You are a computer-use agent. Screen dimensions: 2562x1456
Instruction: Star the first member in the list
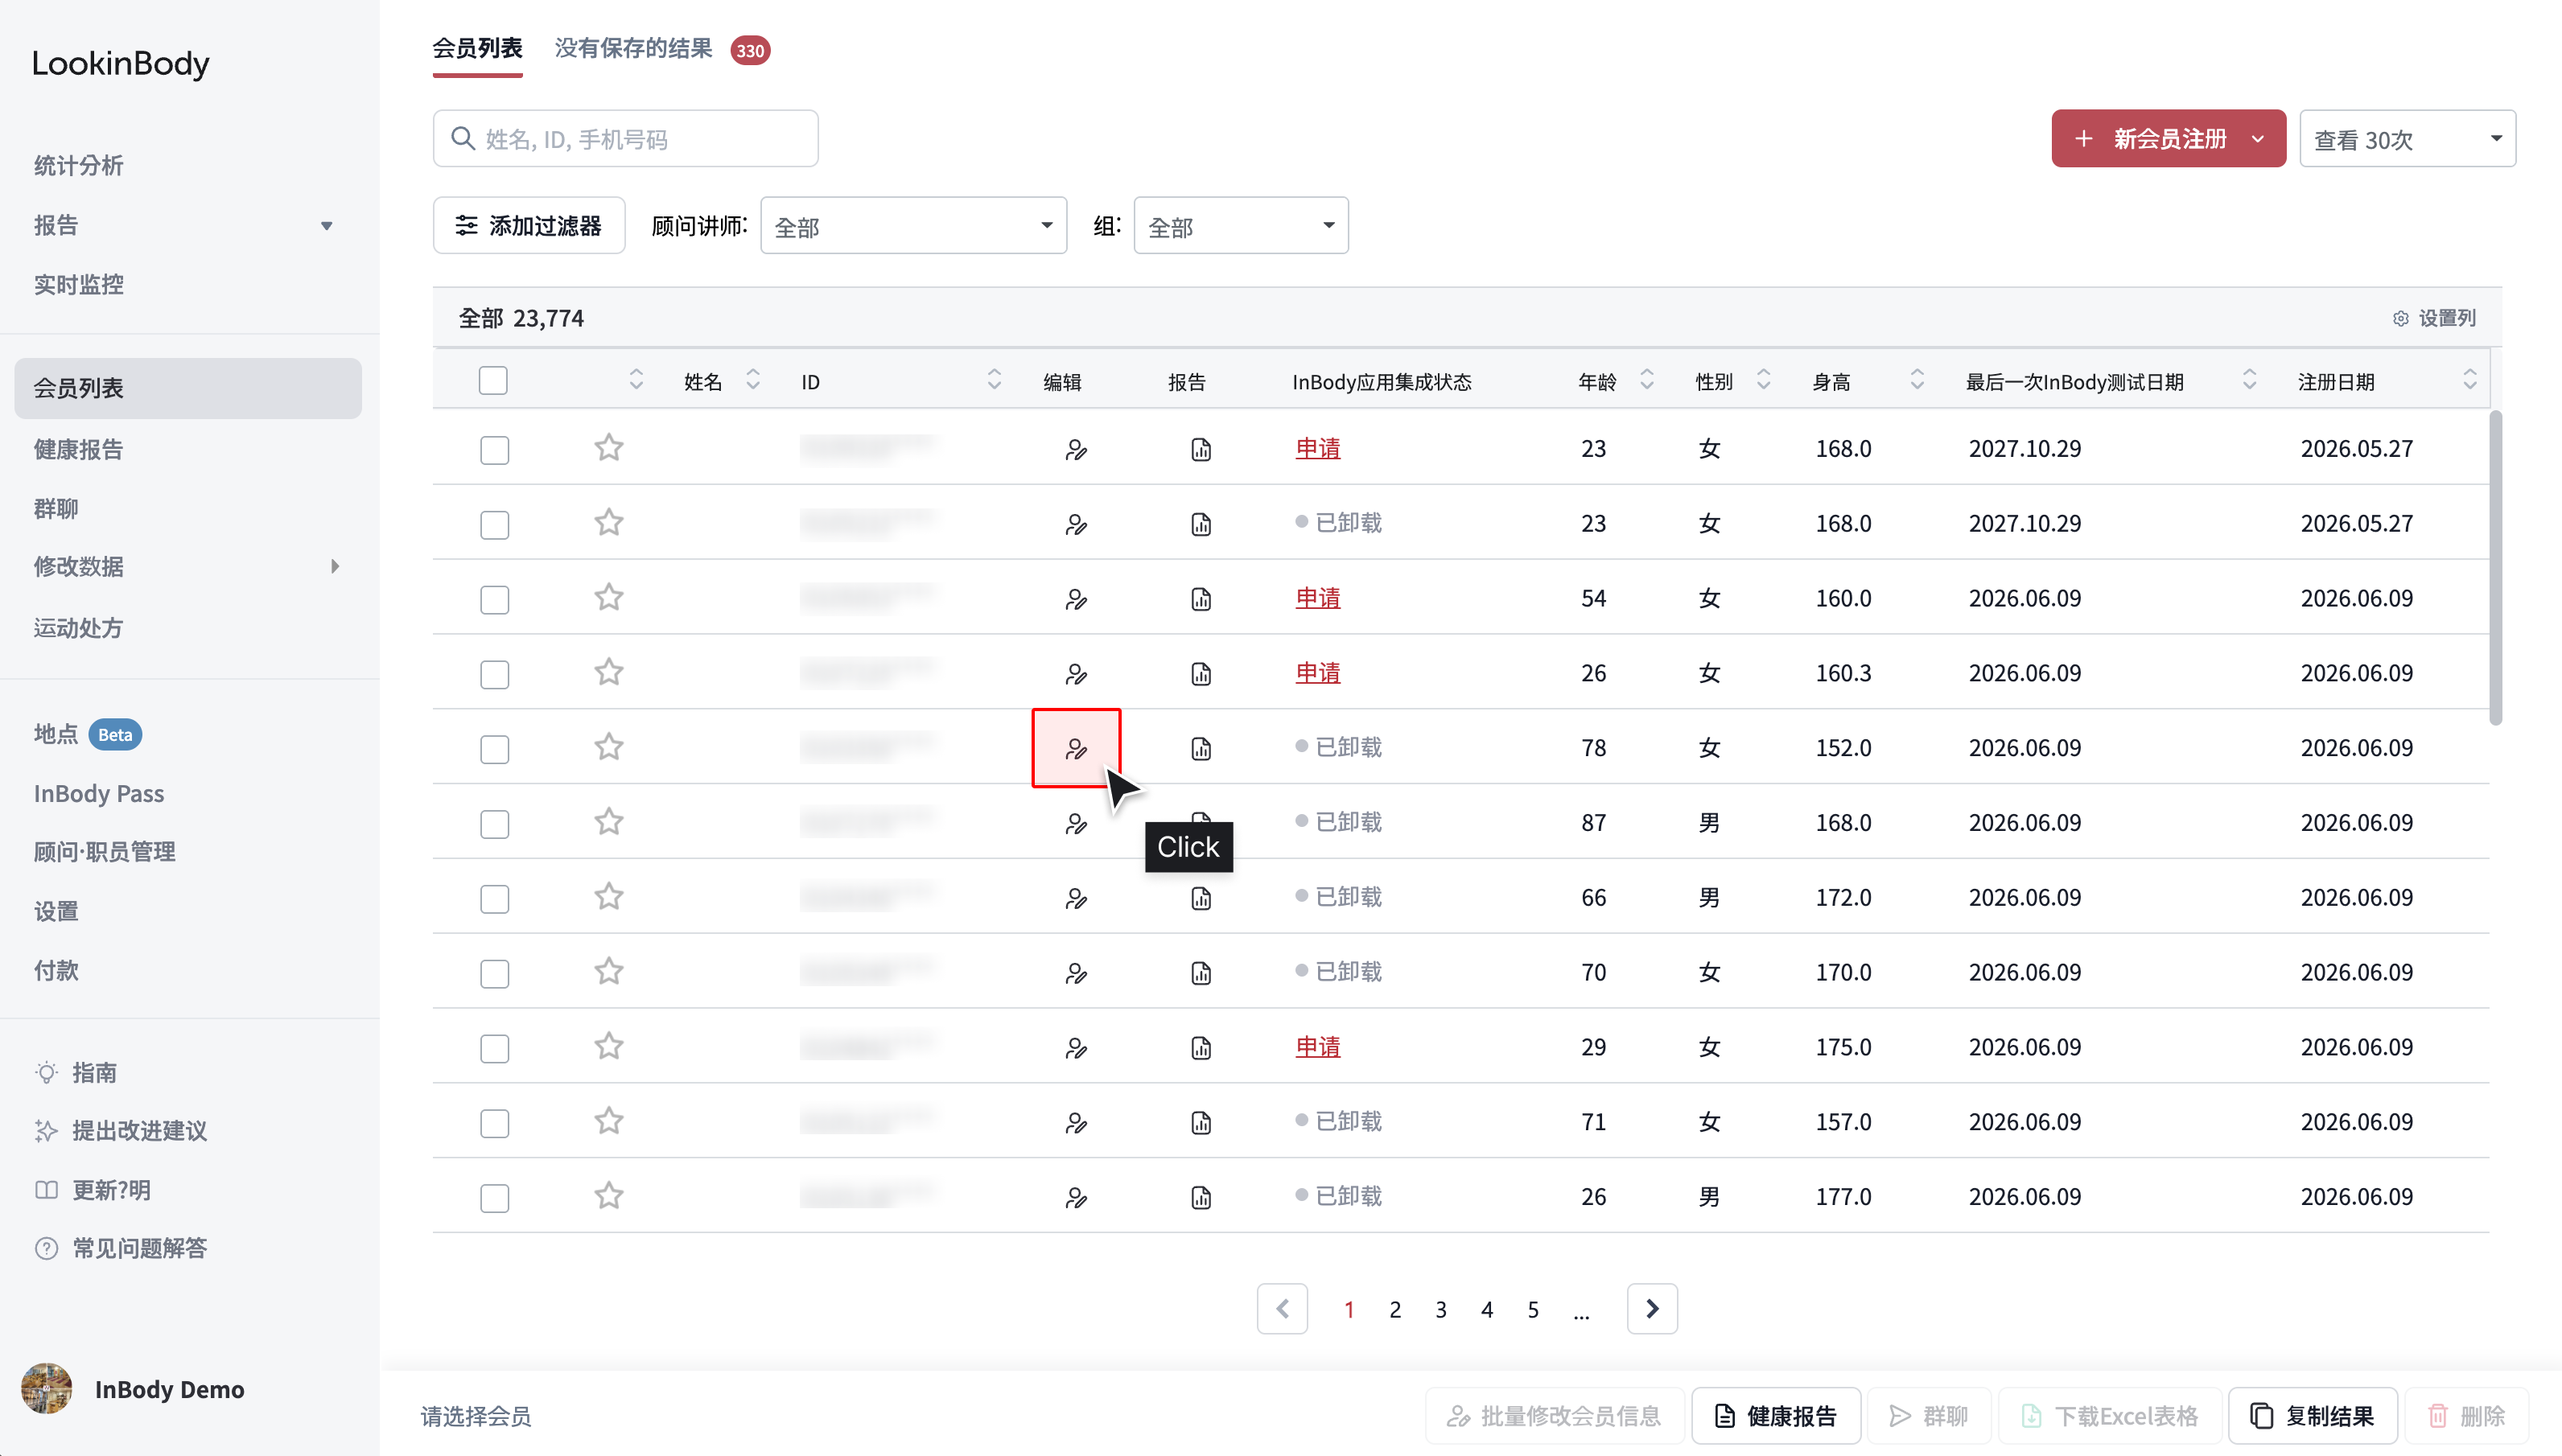(x=609, y=448)
